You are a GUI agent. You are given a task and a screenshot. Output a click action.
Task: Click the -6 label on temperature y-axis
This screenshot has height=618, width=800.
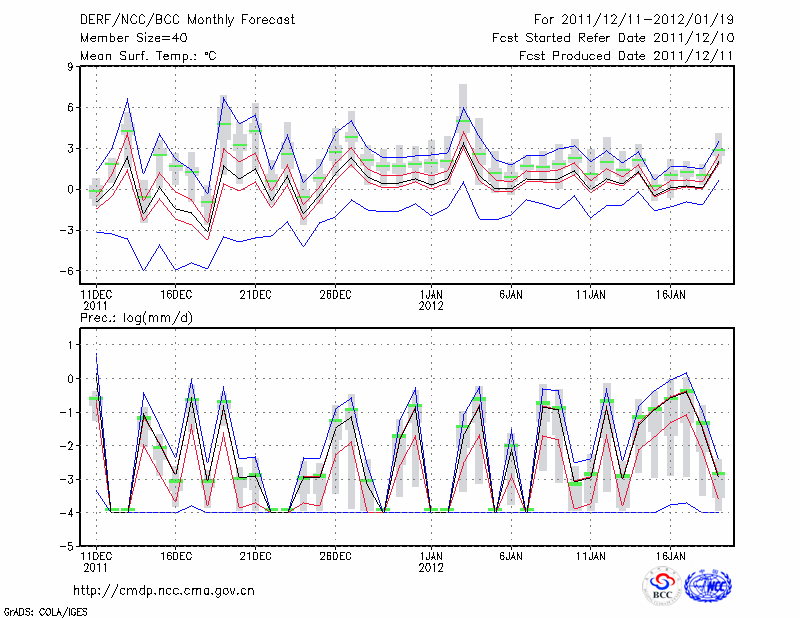click(x=66, y=271)
